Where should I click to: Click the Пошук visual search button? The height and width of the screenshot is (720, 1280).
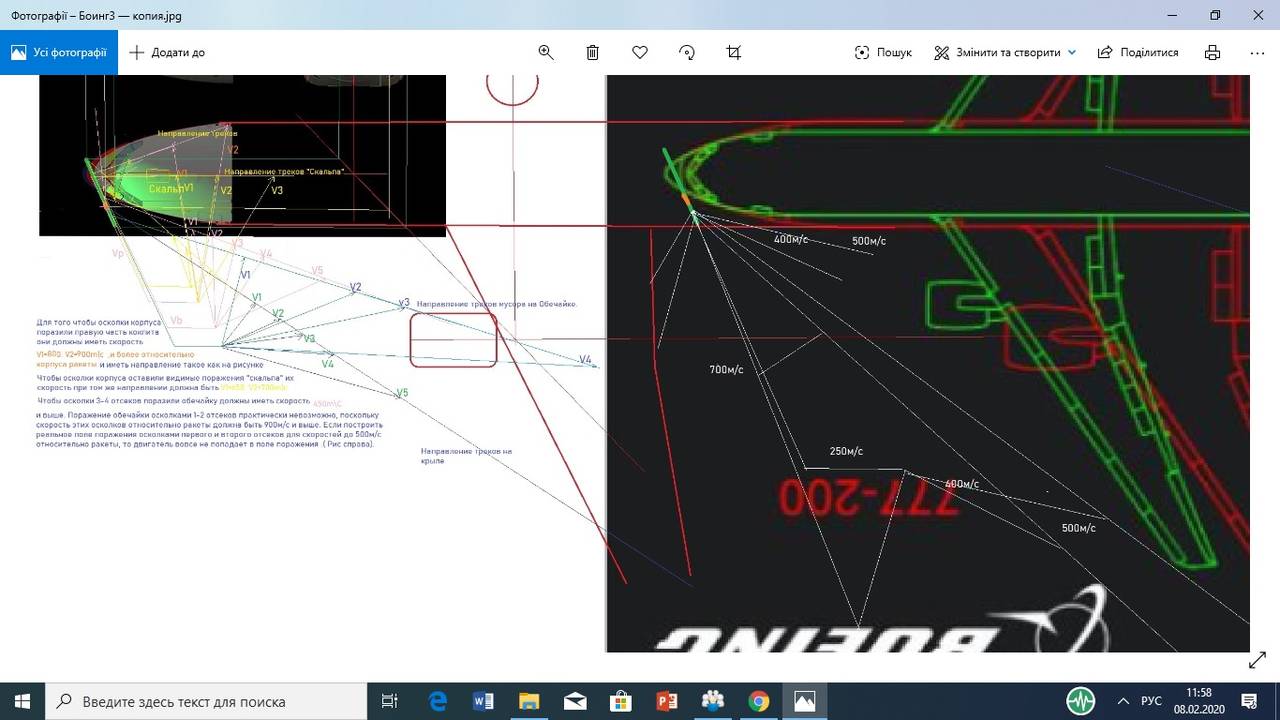pyautogui.click(x=883, y=52)
